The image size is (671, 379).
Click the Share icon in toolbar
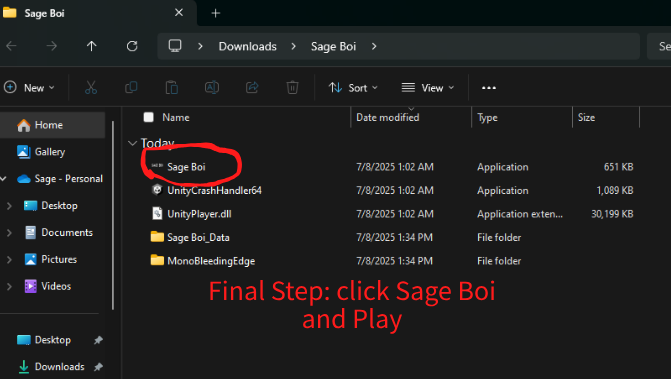coord(252,88)
